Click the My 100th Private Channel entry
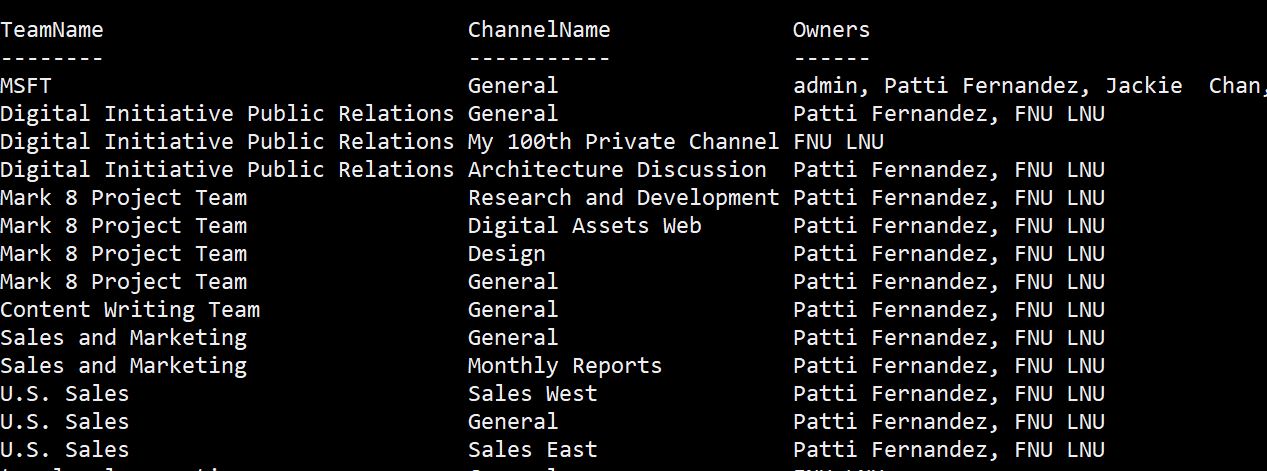Image resolution: width=1267 pixels, height=471 pixels. coord(622,142)
